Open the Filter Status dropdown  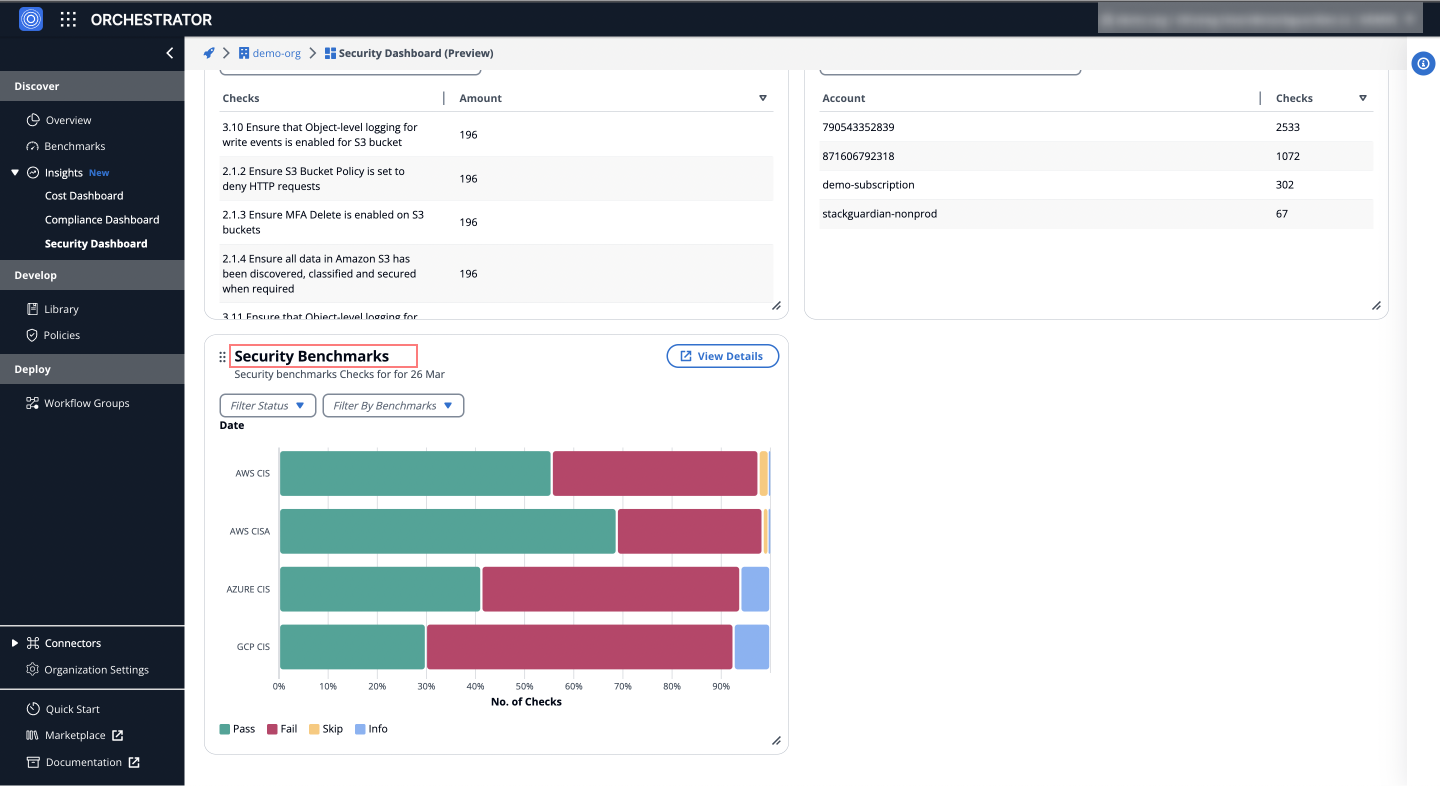point(267,405)
